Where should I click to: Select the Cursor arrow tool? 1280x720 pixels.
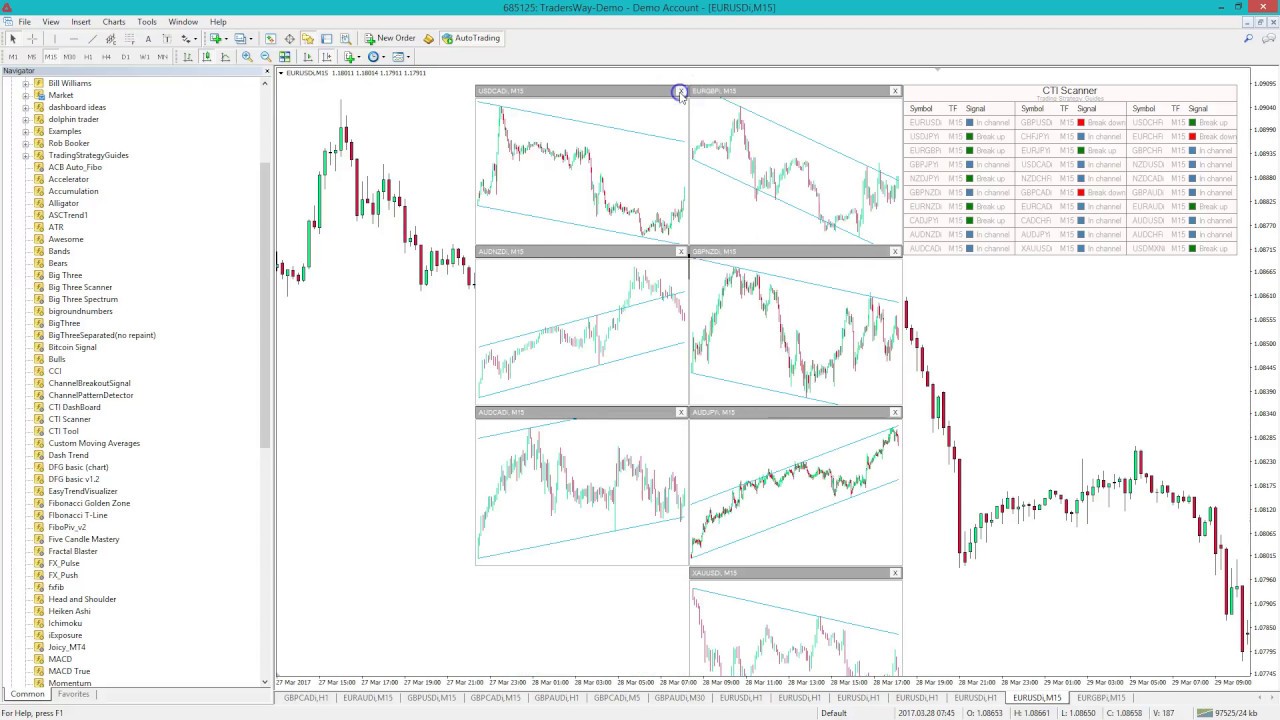(13, 38)
